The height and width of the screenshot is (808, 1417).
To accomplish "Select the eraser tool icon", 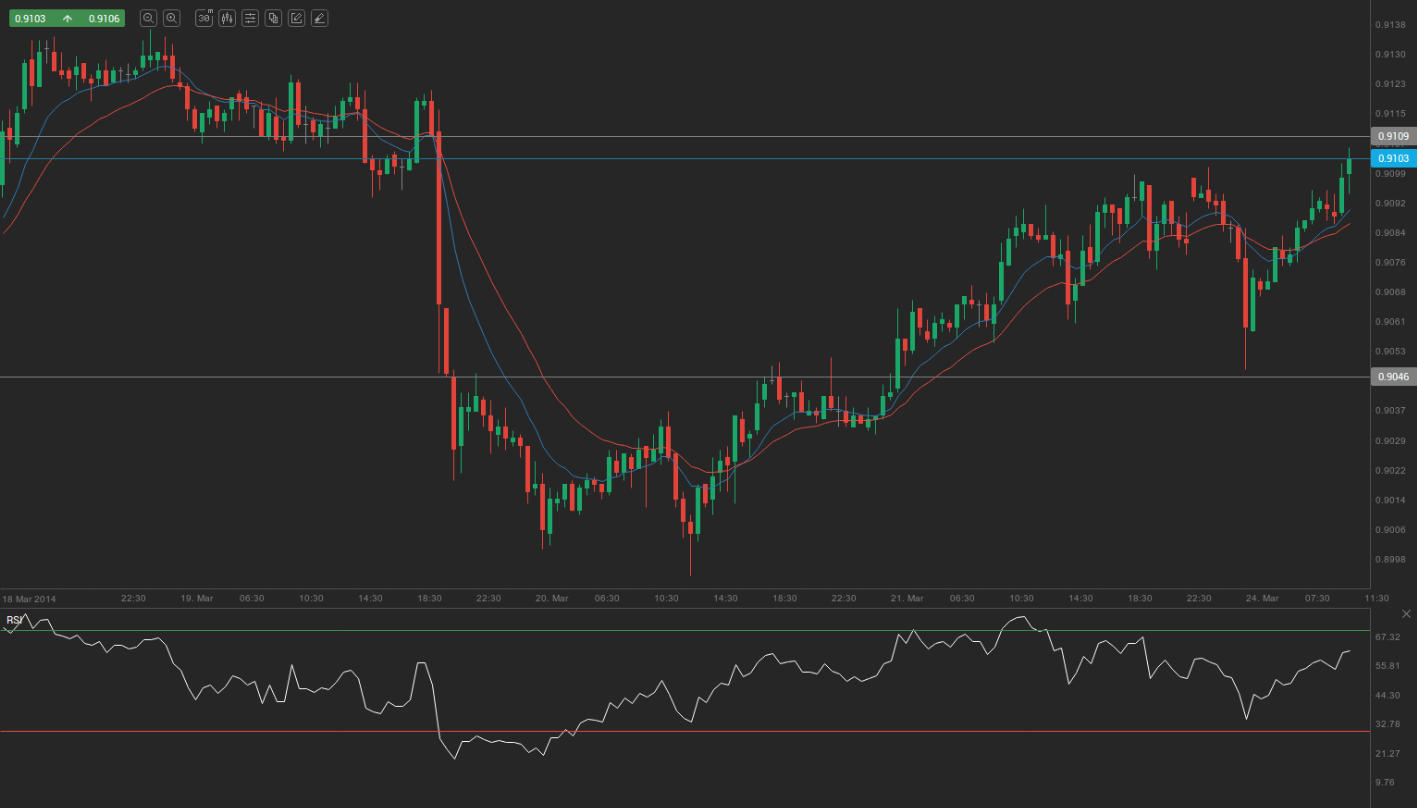I will [319, 18].
